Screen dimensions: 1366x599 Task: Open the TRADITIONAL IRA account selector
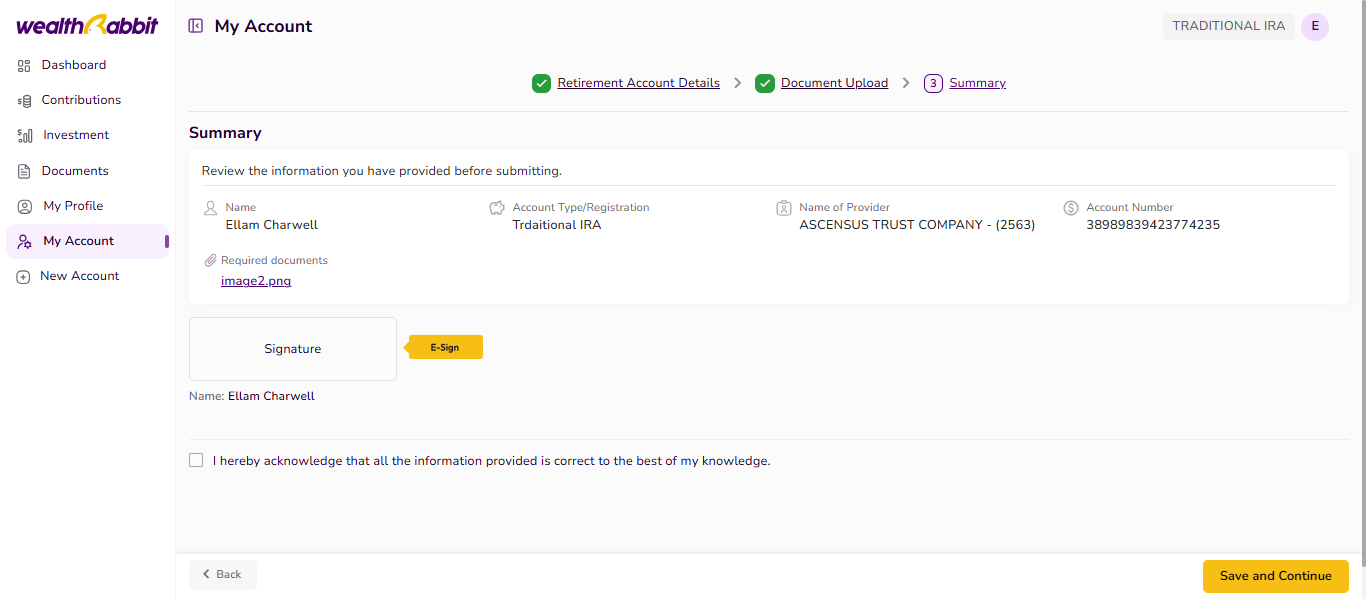pyautogui.click(x=1228, y=26)
